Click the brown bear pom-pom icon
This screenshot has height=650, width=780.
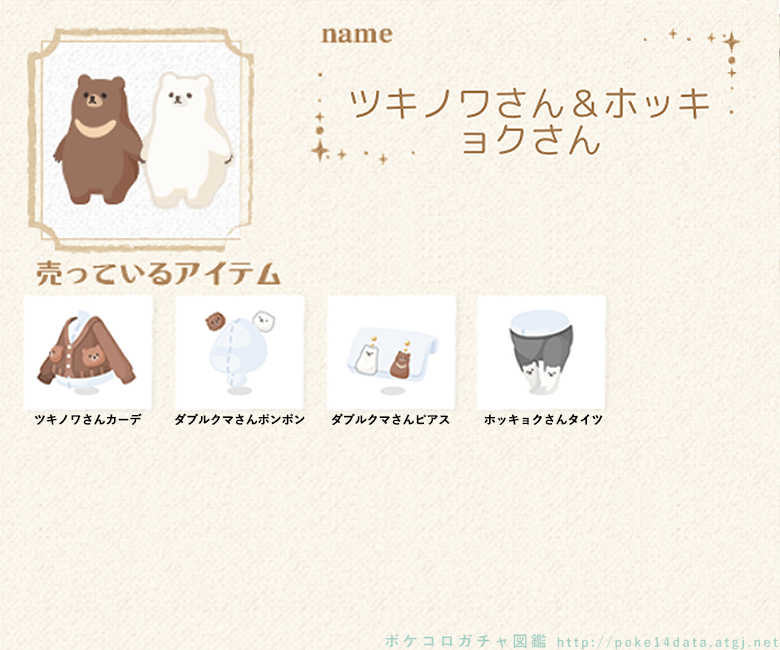coord(215,321)
